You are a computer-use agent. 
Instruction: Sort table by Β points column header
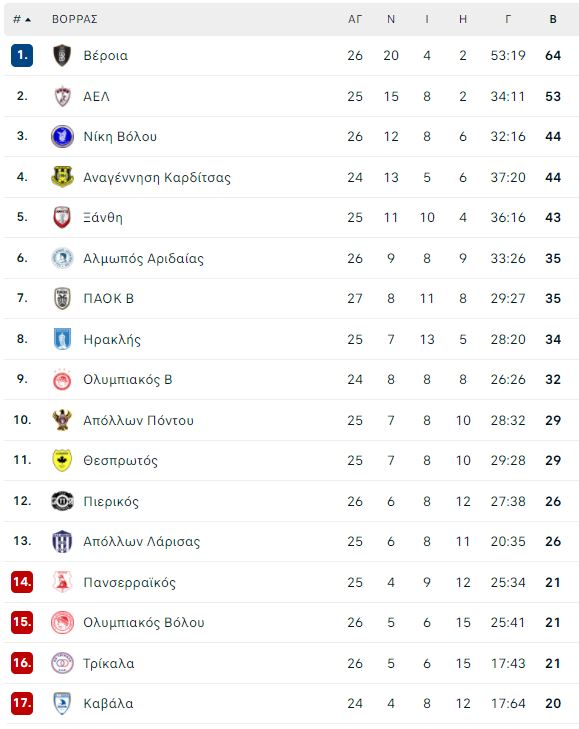coord(553,19)
